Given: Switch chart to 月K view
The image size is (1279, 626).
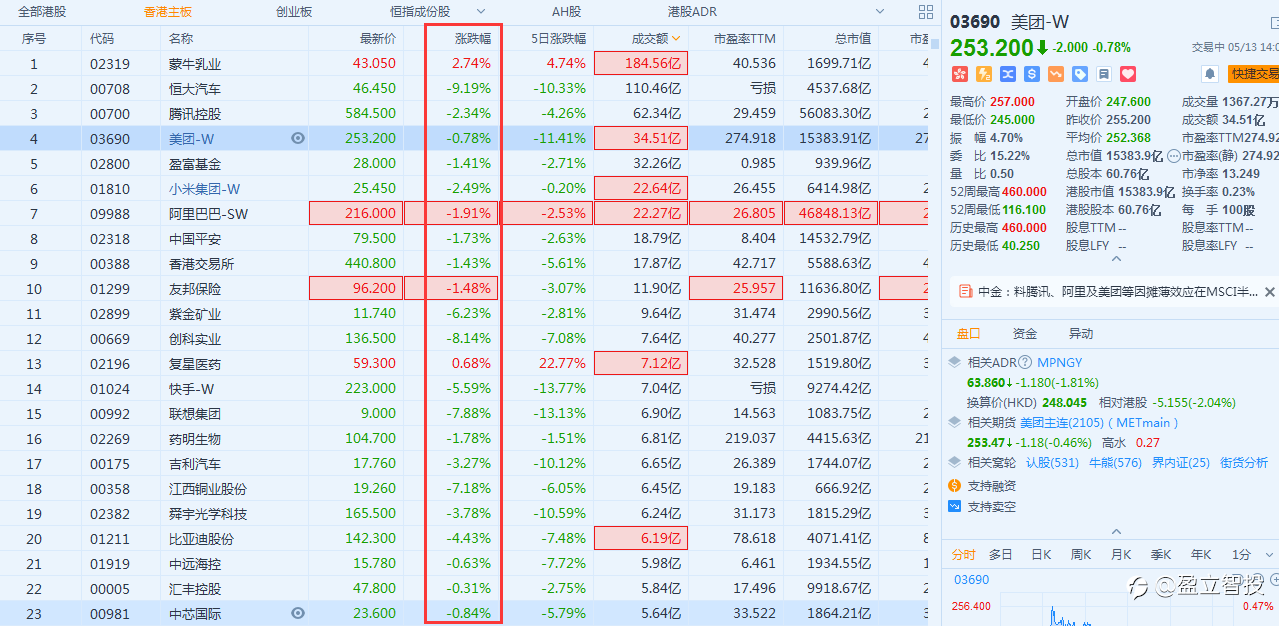Looking at the screenshot, I should pos(1121,554).
